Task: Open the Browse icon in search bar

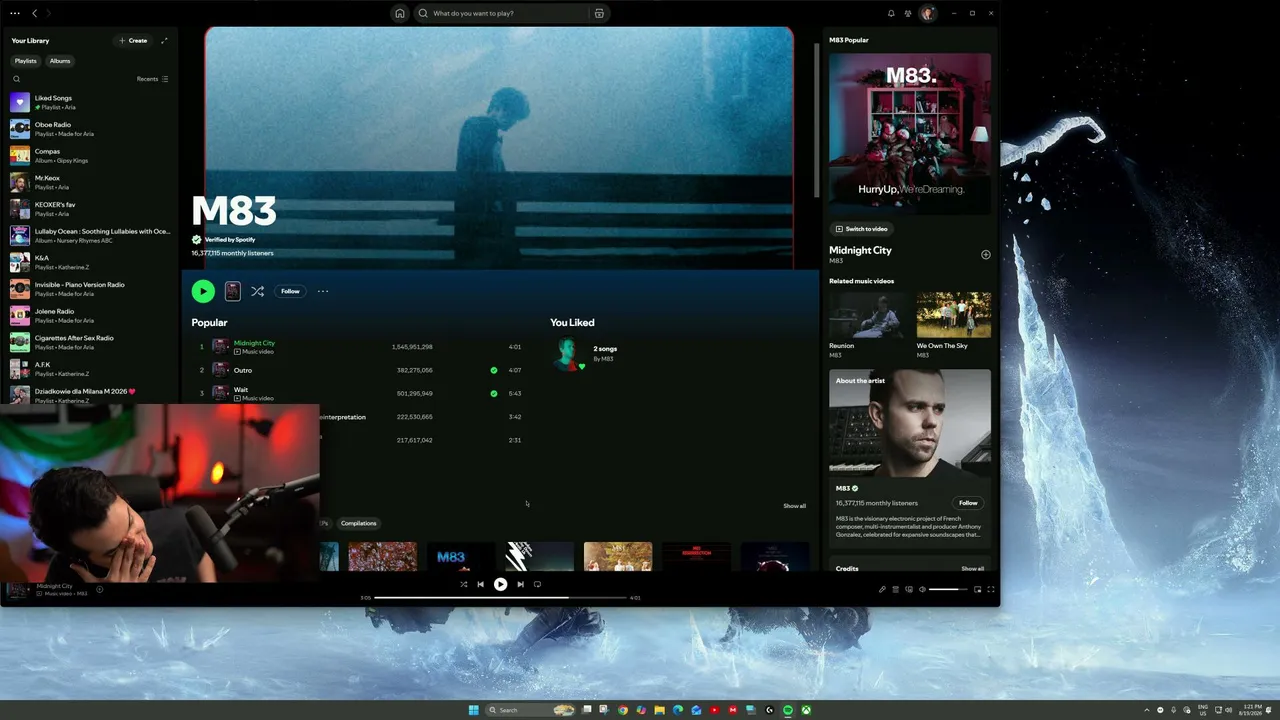Action: click(599, 13)
